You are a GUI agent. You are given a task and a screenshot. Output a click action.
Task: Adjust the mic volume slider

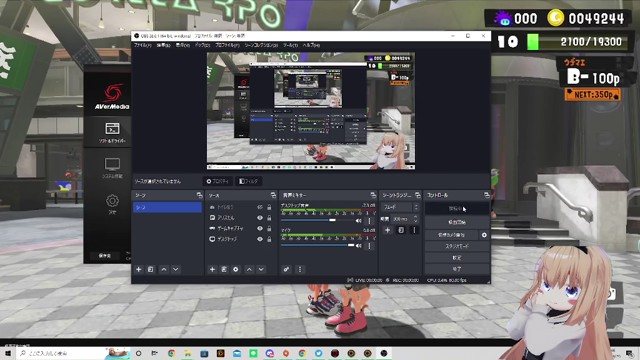[x=318, y=245]
